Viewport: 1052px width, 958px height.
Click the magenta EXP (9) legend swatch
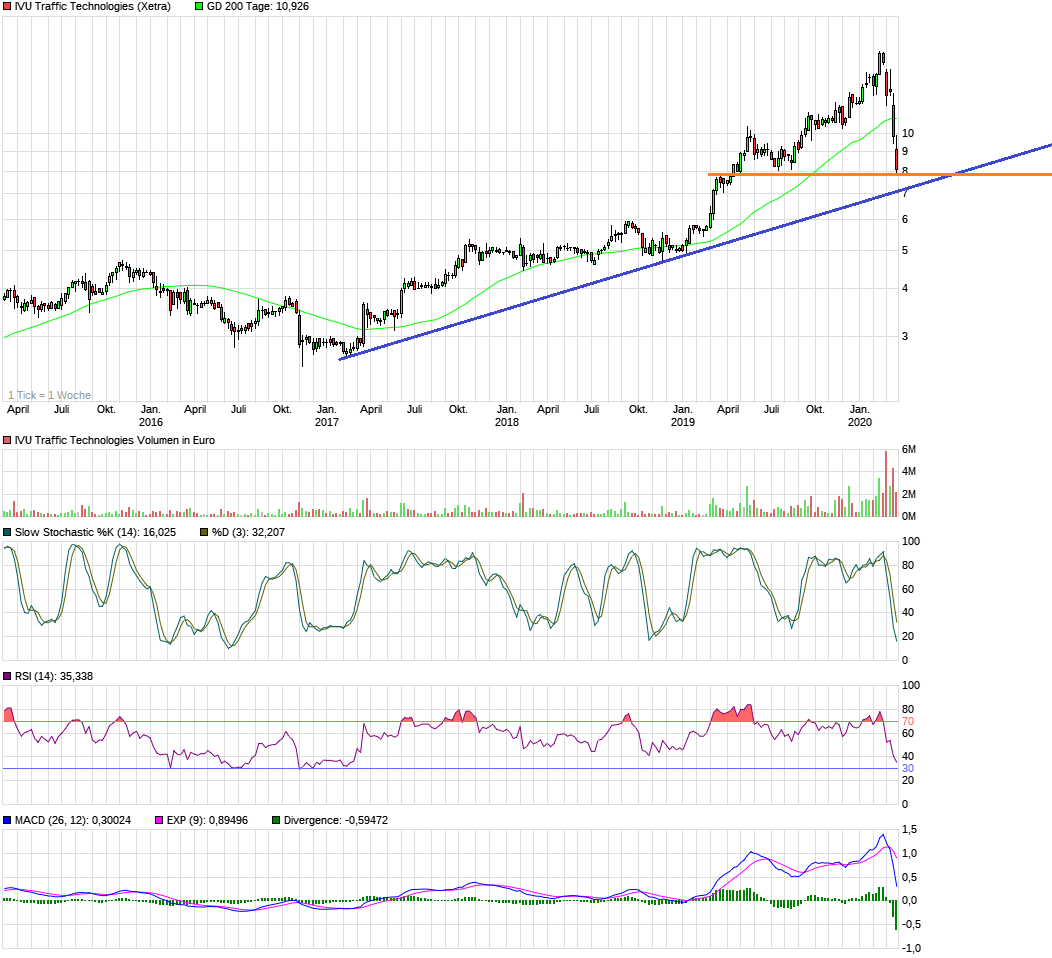(x=159, y=821)
